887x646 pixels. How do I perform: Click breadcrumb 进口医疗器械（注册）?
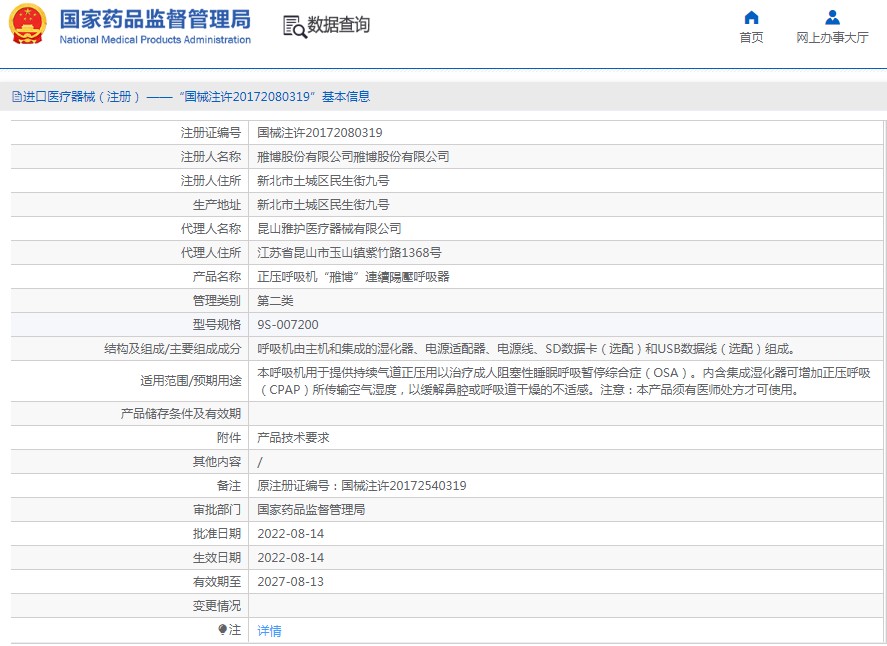click(x=81, y=97)
